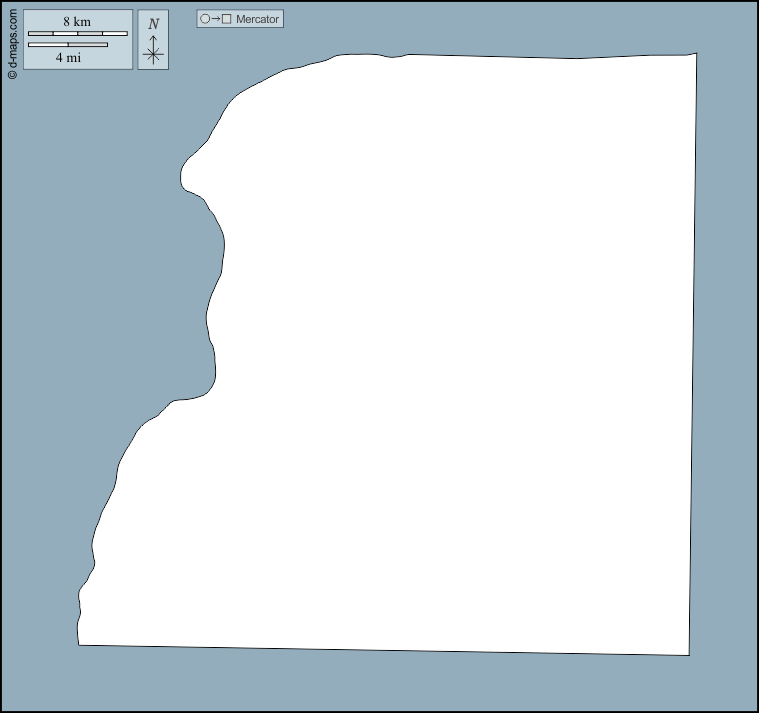759x713 pixels.
Task: Click the letter N above the compass
Action: 153,24
